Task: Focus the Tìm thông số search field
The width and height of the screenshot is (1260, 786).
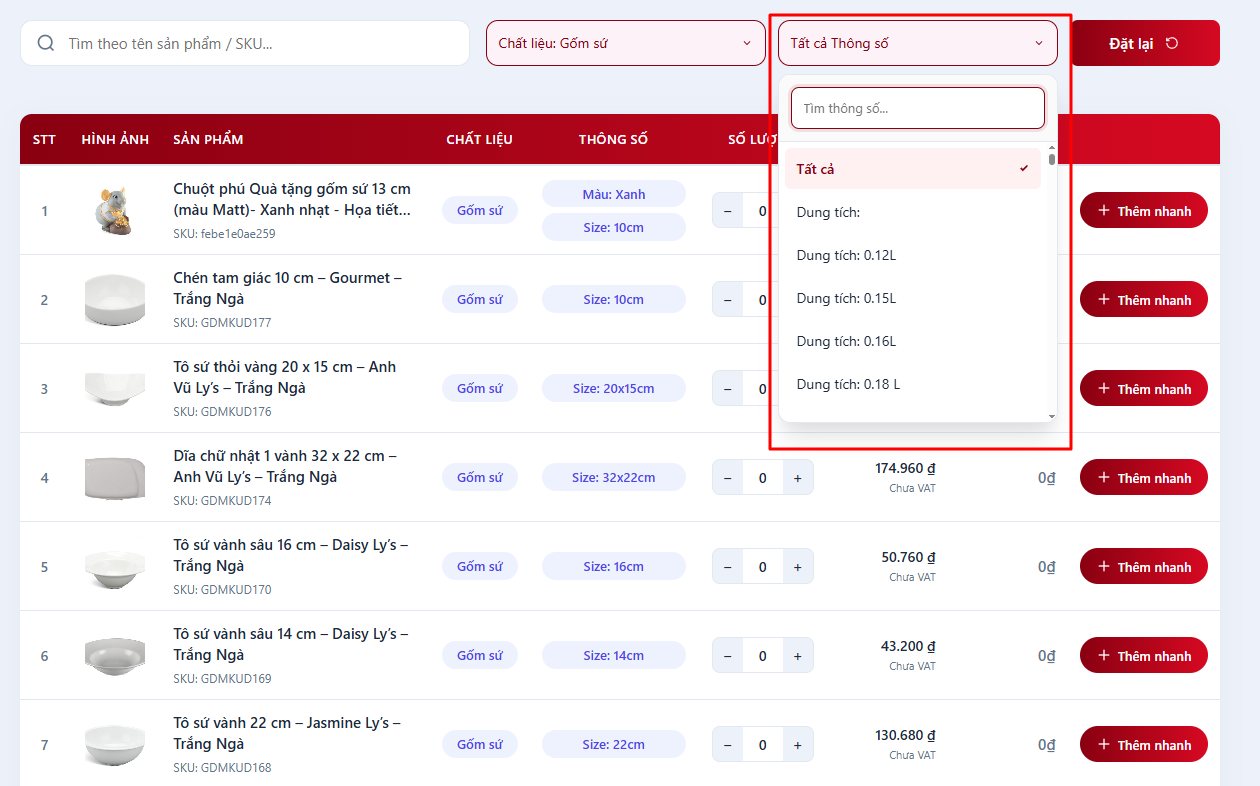Action: [917, 108]
